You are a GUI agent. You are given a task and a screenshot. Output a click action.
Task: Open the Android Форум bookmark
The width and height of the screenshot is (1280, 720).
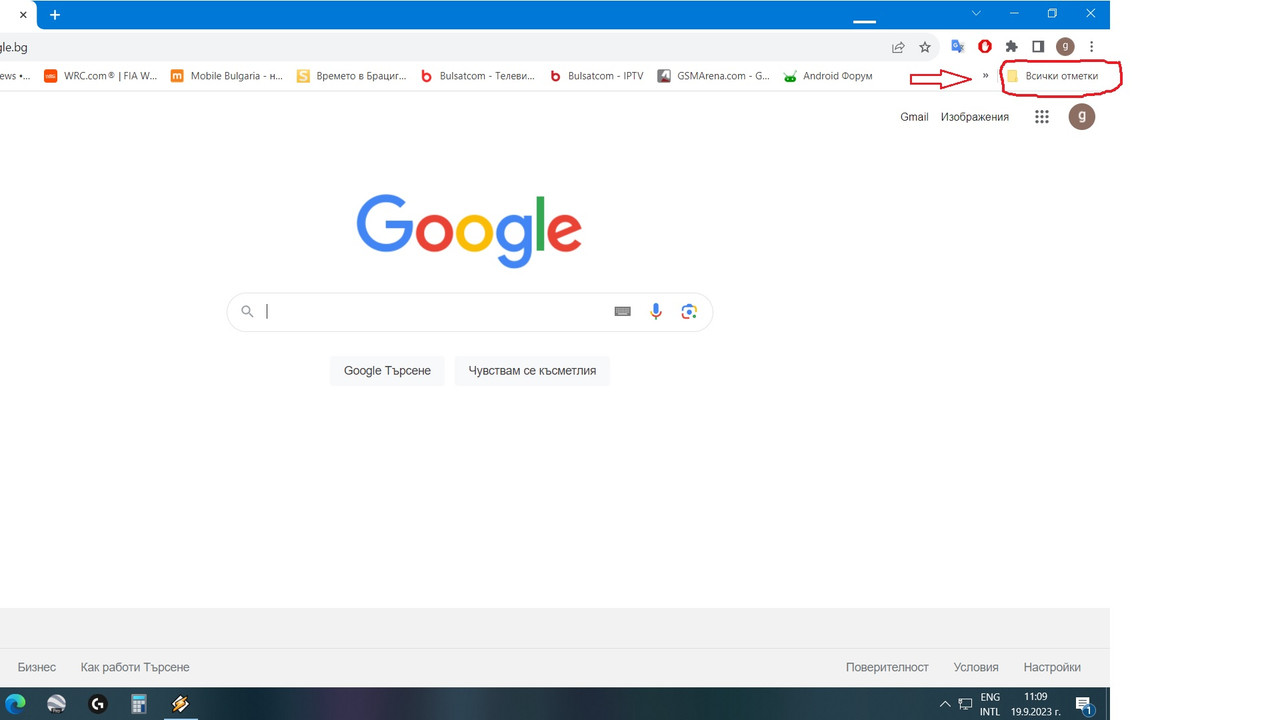coord(828,75)
